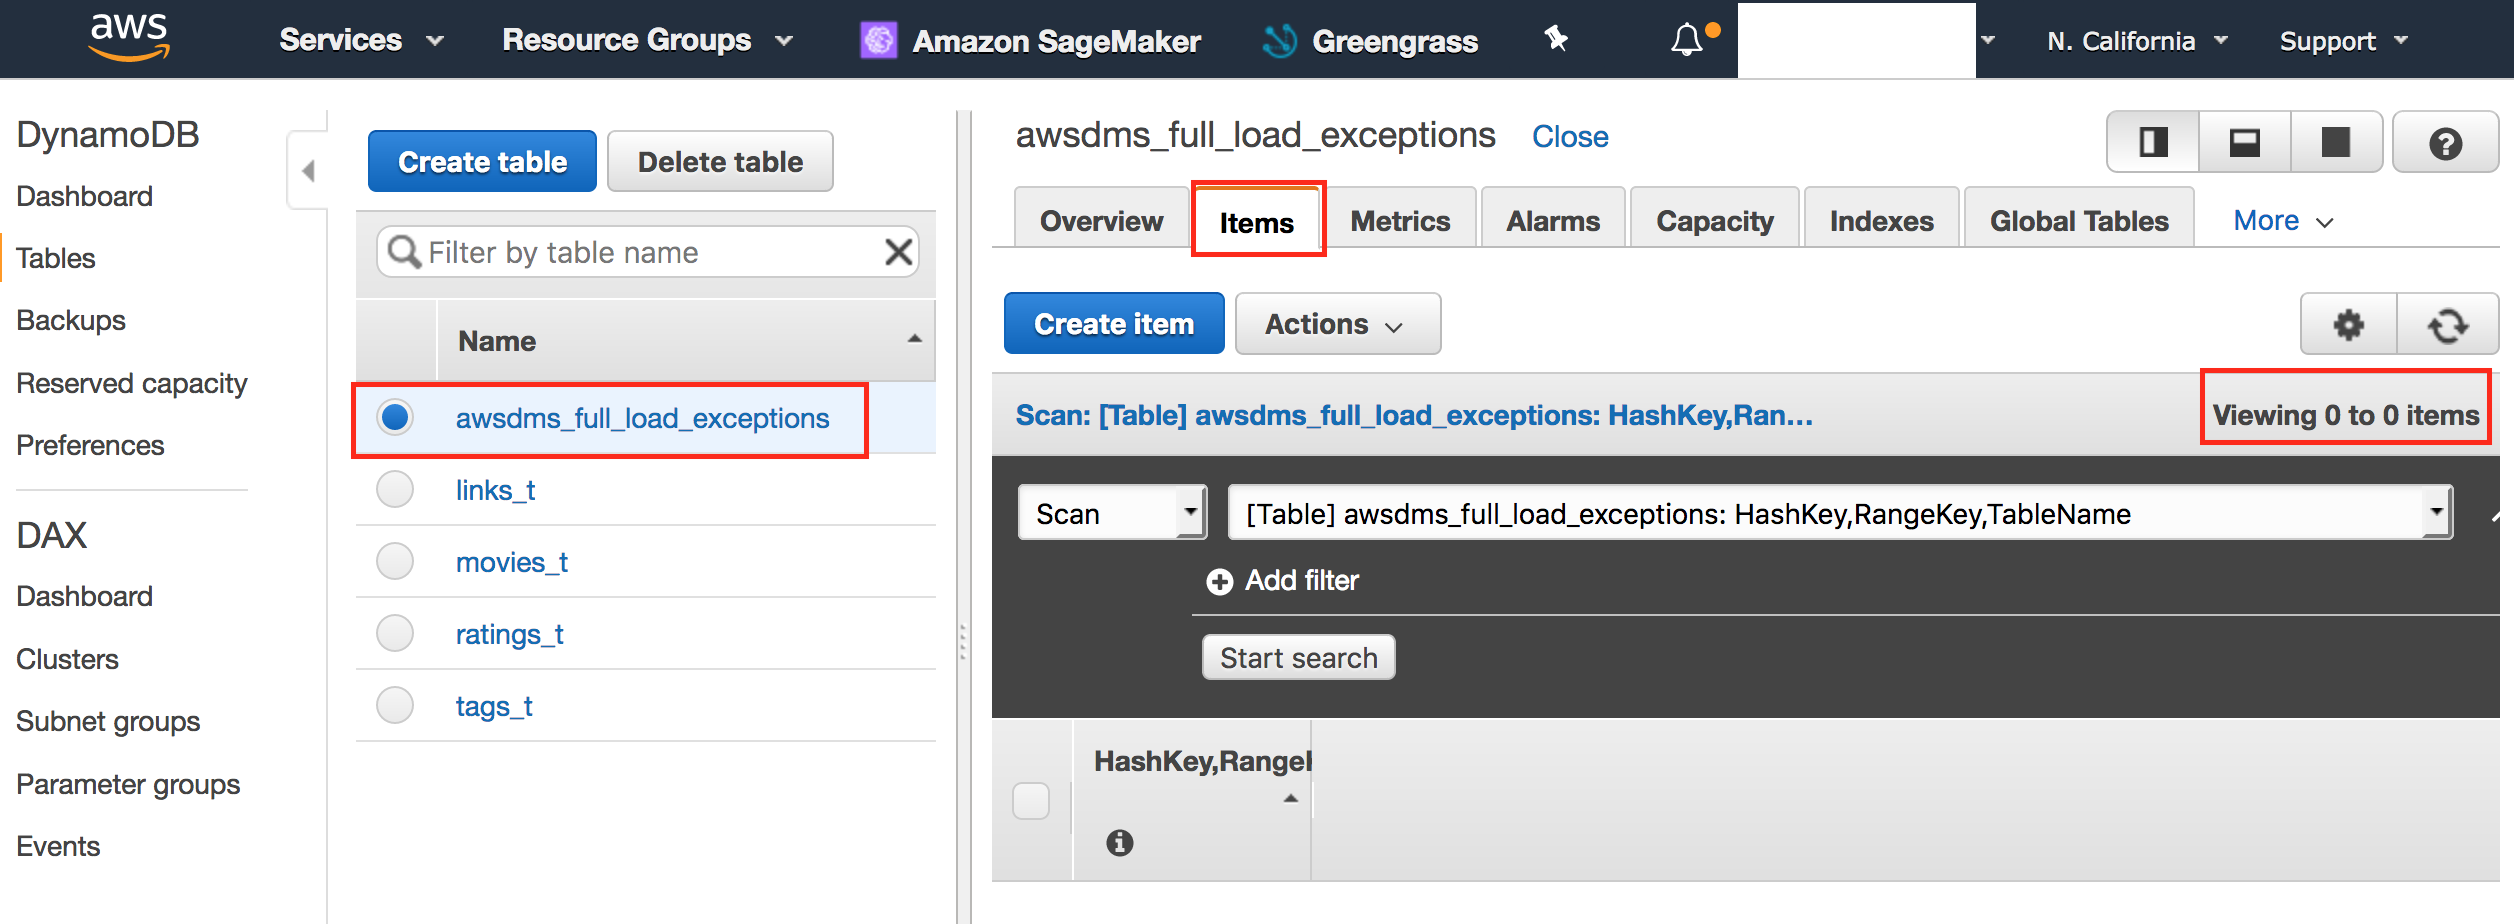This screenshot has width=2514, height=924.
Task: Click the Start search button
Action: (1298, 658)
